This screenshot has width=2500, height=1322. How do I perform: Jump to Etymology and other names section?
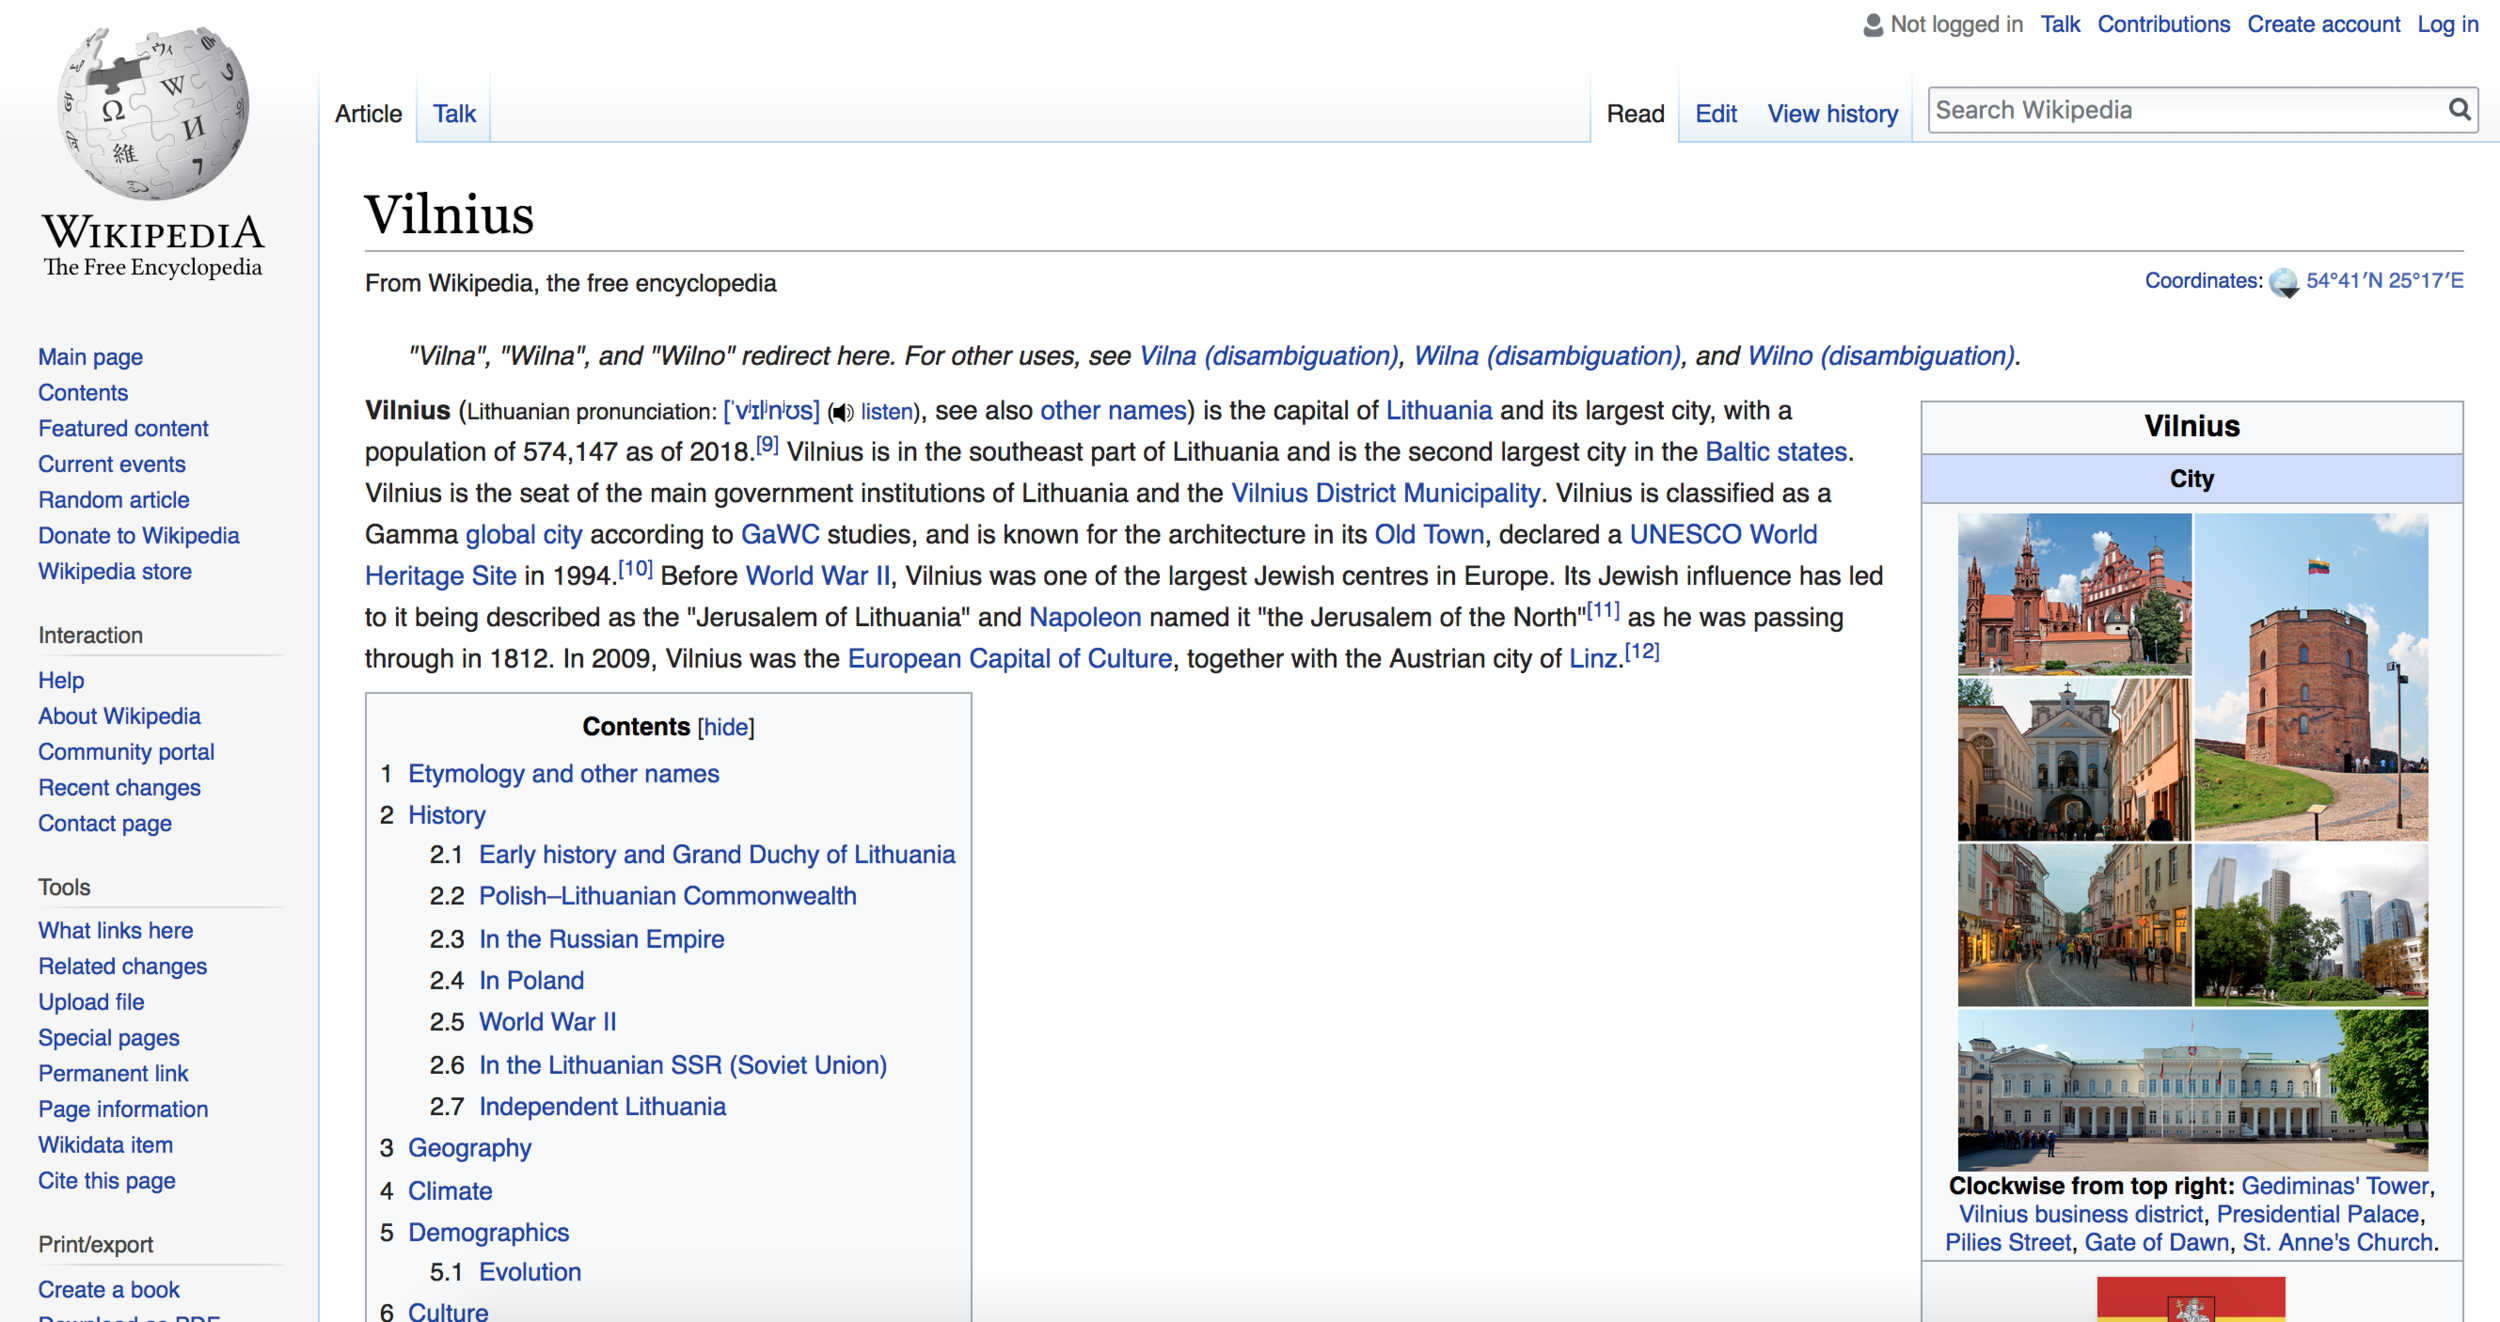(x=563, y=774)
